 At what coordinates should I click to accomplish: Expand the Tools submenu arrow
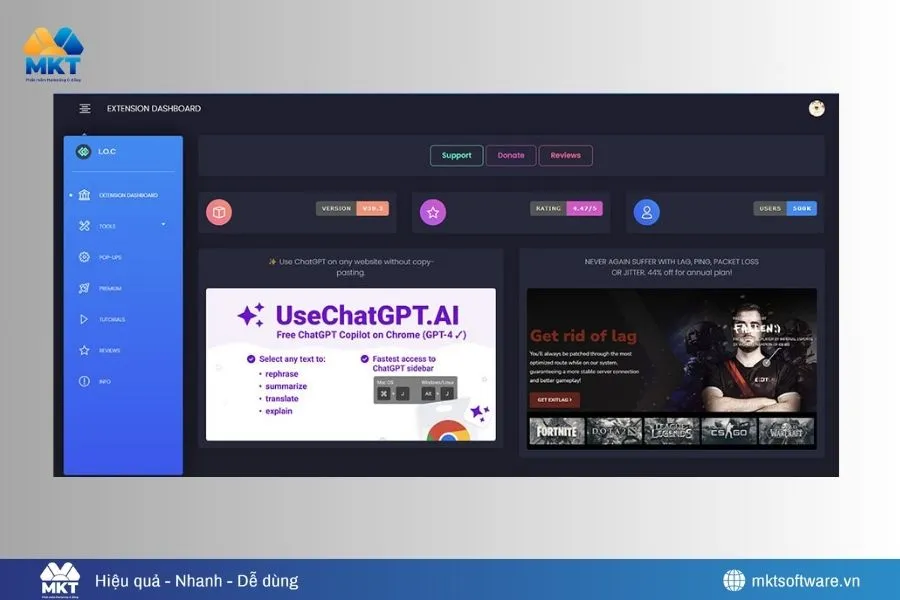[x=163, y=225]
